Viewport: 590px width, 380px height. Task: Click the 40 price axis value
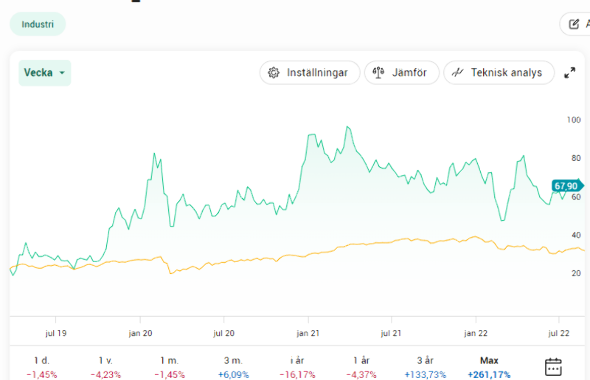pos(576,235)
